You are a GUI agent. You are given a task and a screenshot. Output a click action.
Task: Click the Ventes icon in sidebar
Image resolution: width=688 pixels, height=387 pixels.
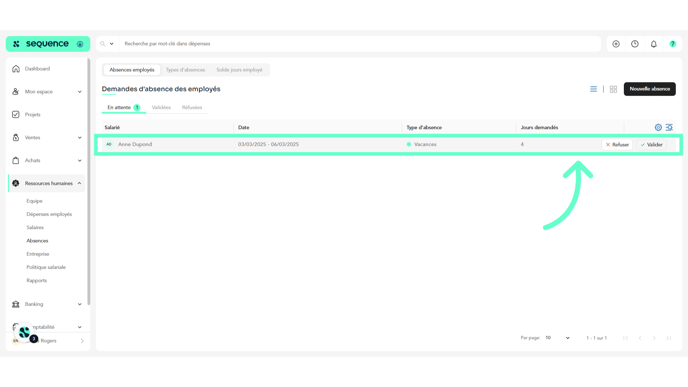[16, 137]
